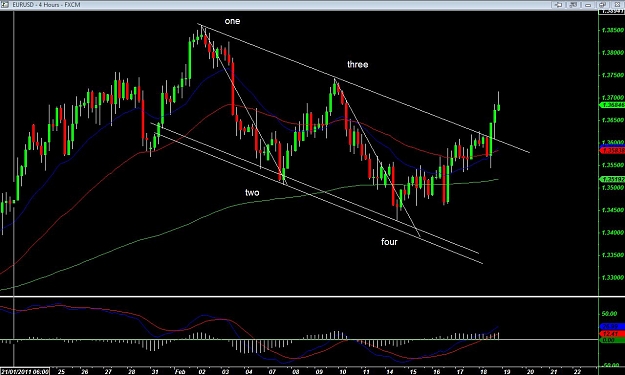This screenshot has width=625, height=375.
Task: Click the 'Feb' label on the time axis
Action: pos(180,371)
